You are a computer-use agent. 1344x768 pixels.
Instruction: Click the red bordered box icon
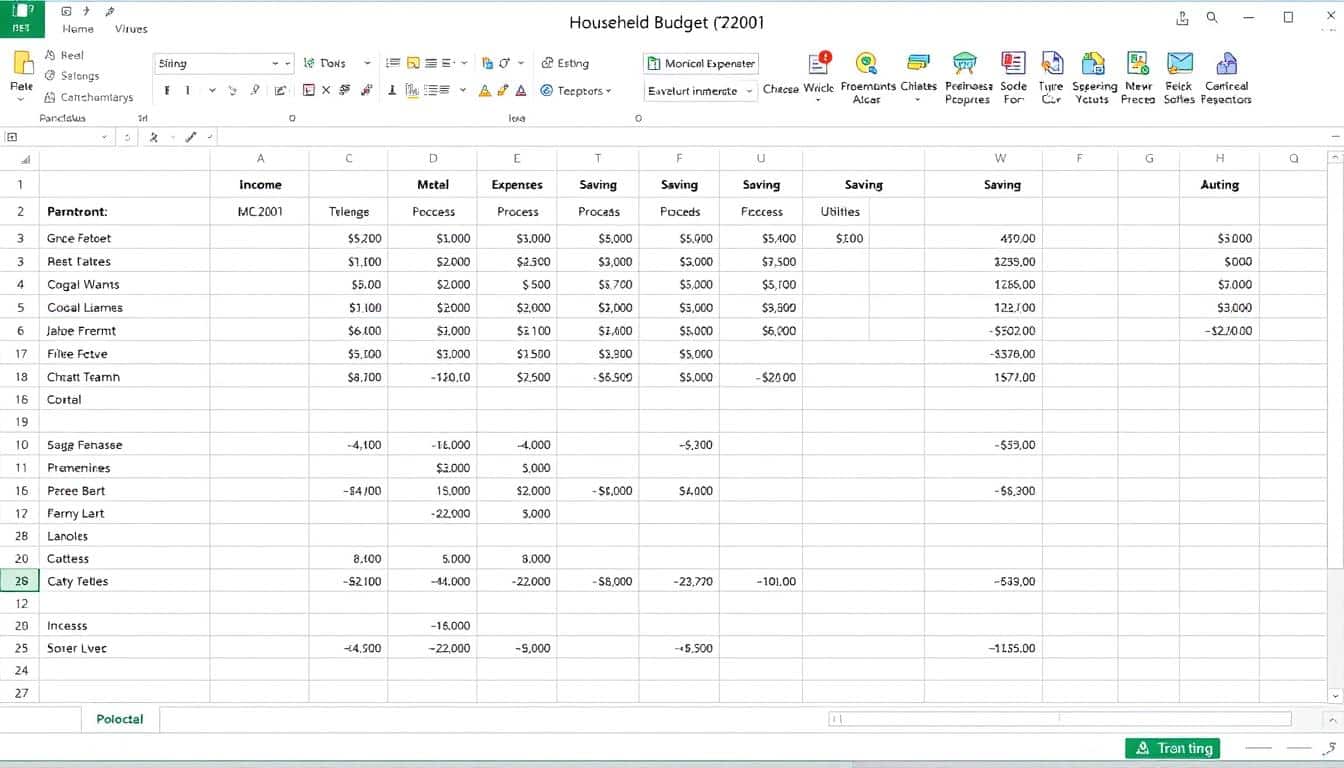coord(309,90)
